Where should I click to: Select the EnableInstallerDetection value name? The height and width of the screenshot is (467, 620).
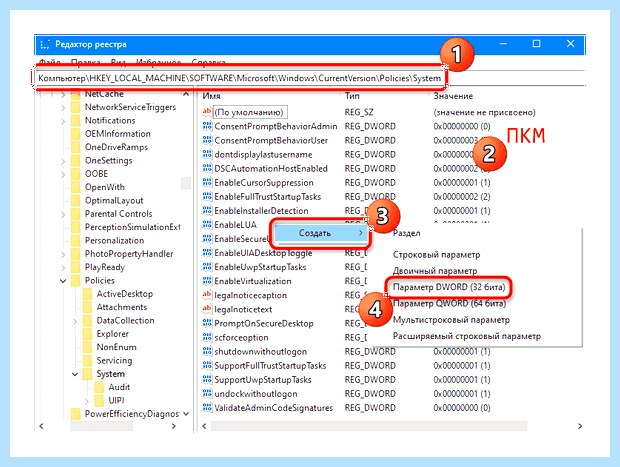click(261, 210)
